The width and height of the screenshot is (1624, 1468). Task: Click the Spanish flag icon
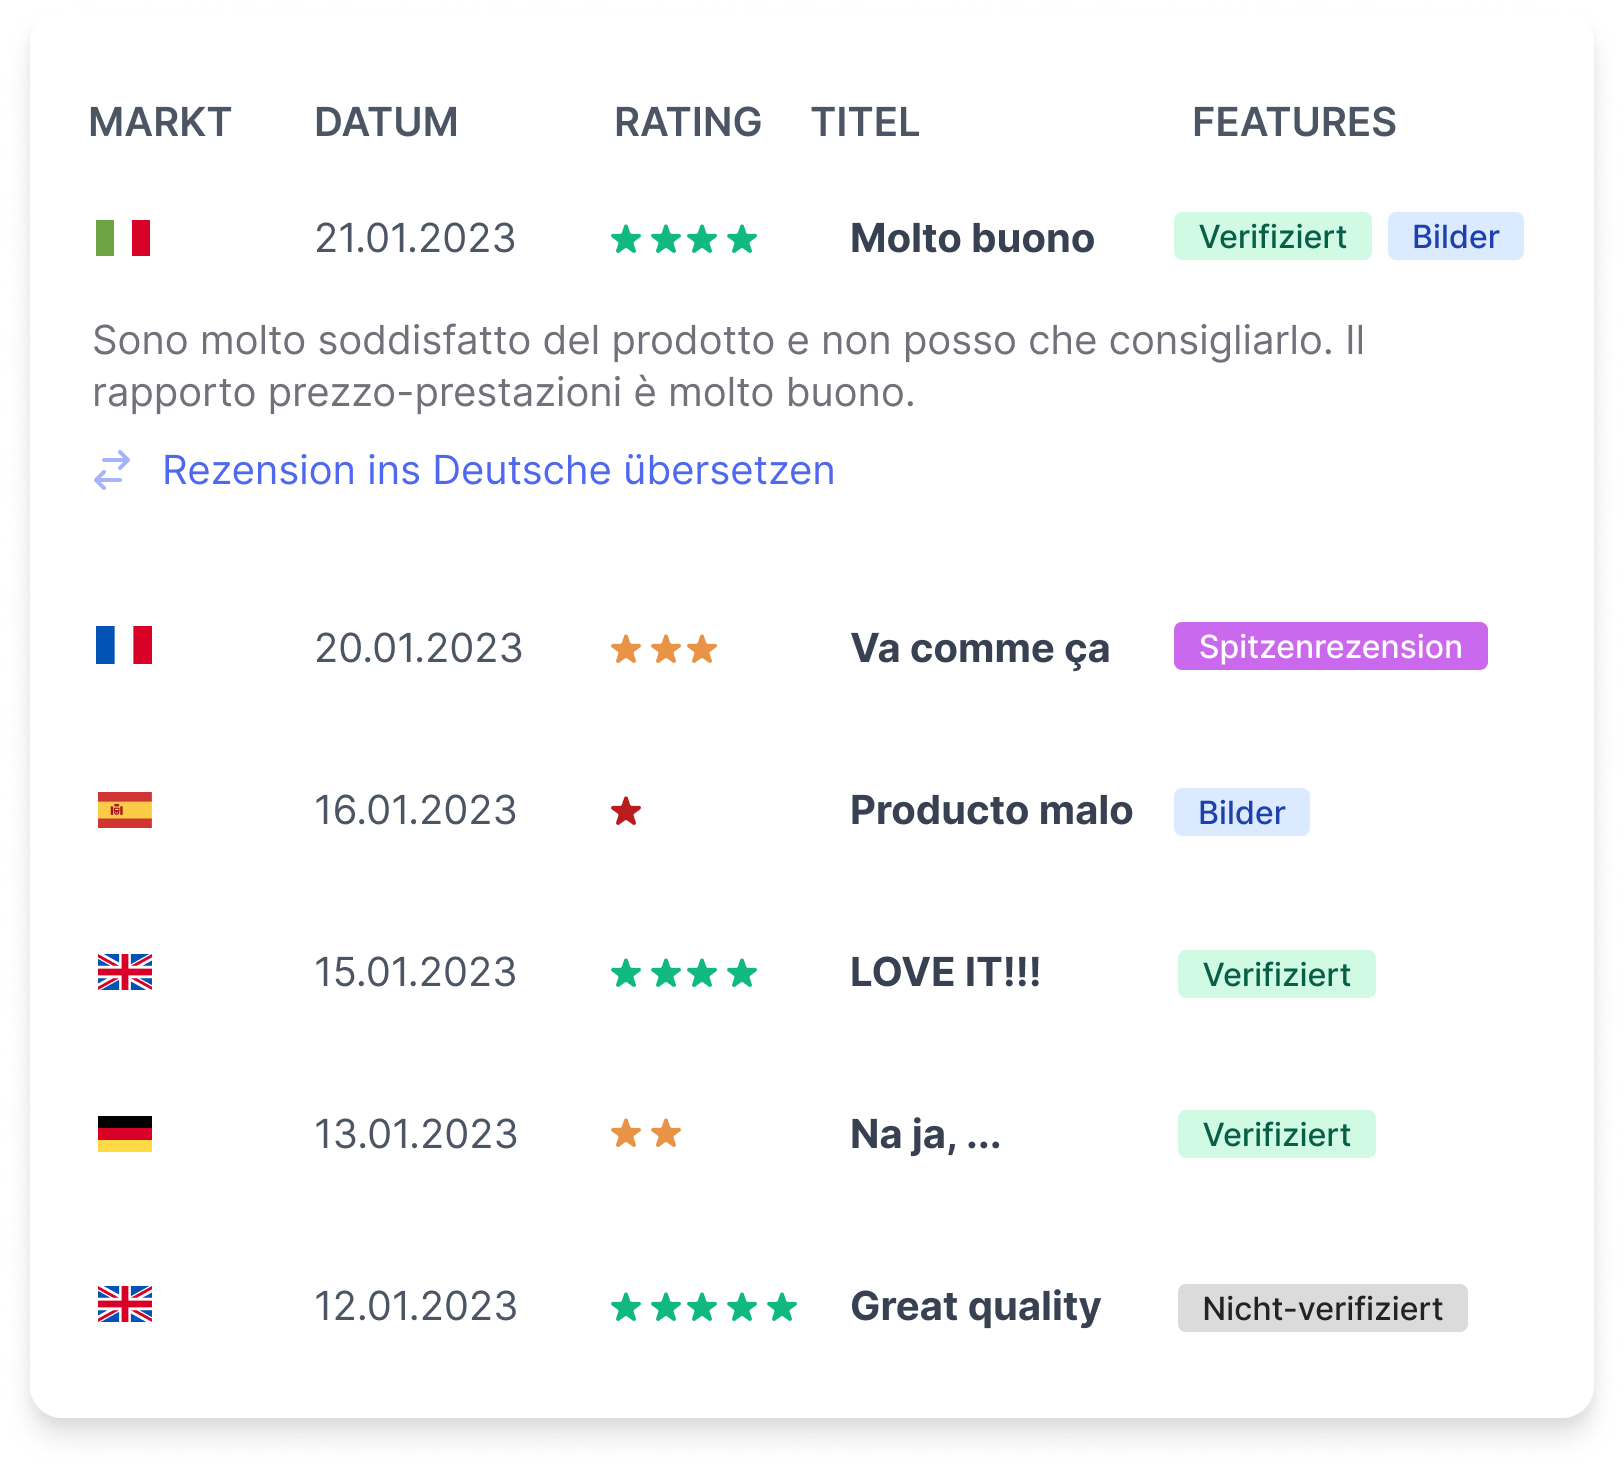click(125, 810)
